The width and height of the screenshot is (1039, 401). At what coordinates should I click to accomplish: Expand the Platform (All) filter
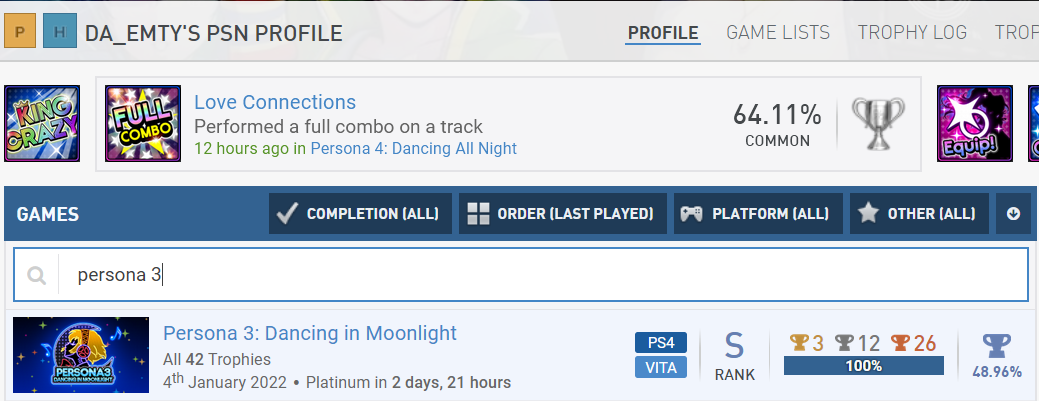(755, 214)
